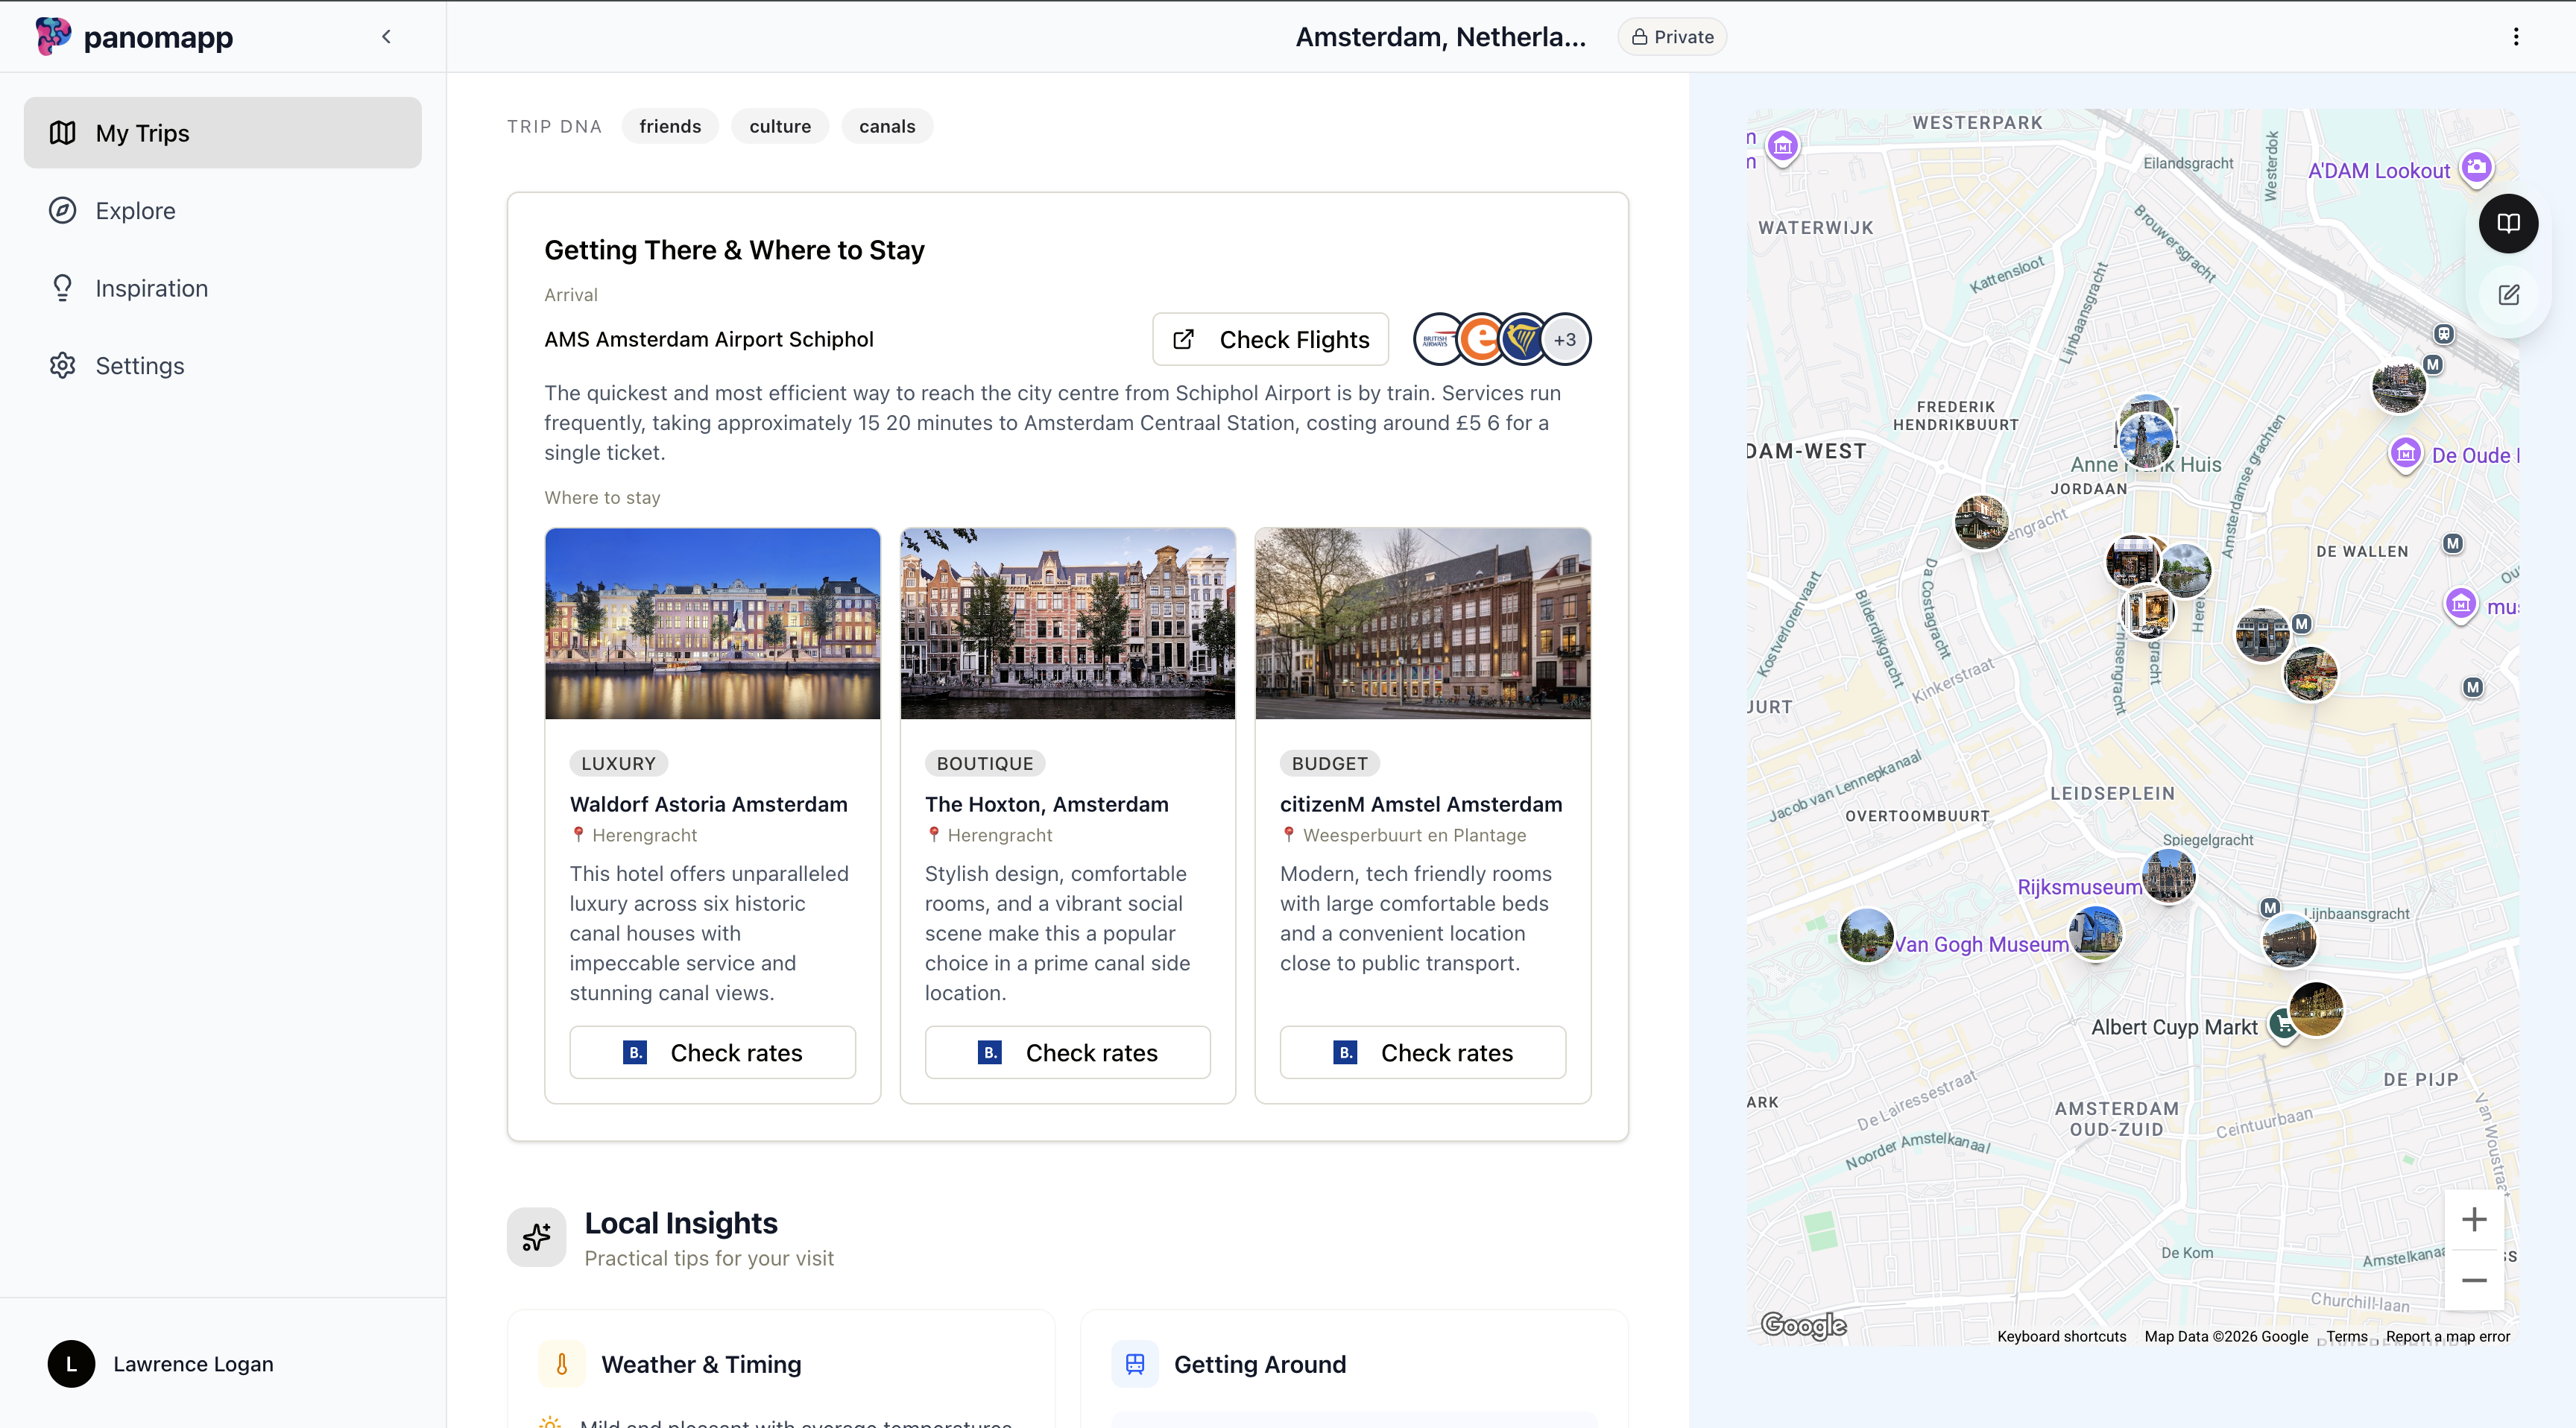Toggle reading view with the book icon
The height and width of the screenshot is (1428, 2576).
click(x=2508, y=223)
